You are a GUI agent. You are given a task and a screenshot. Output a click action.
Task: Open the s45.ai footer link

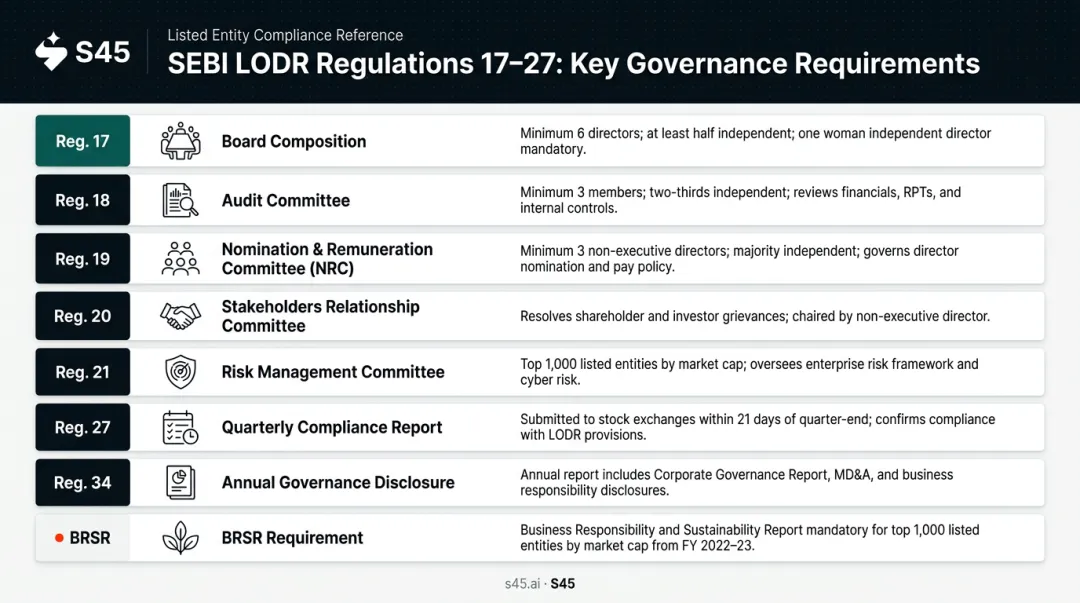[522, 584]
